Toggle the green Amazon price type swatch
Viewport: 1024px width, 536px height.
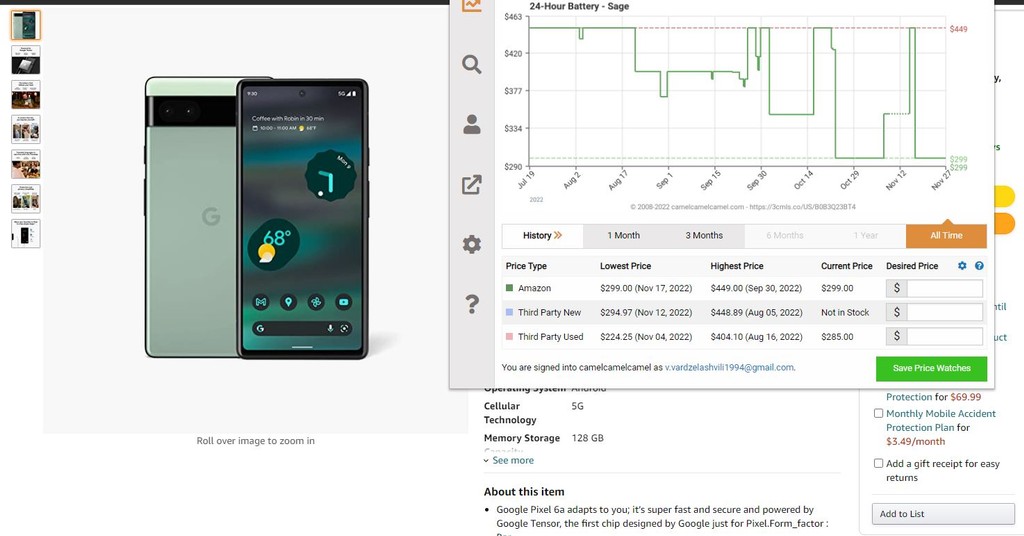tap(509, 288)
